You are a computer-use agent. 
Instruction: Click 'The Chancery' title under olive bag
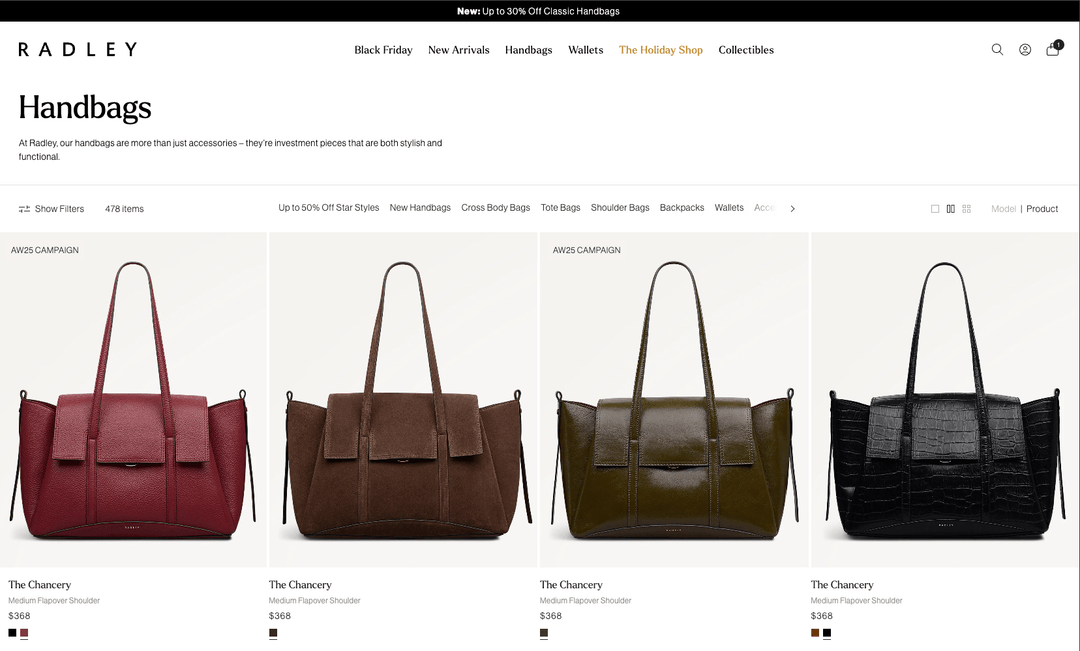pyautogui.click(x=571, y=585)
